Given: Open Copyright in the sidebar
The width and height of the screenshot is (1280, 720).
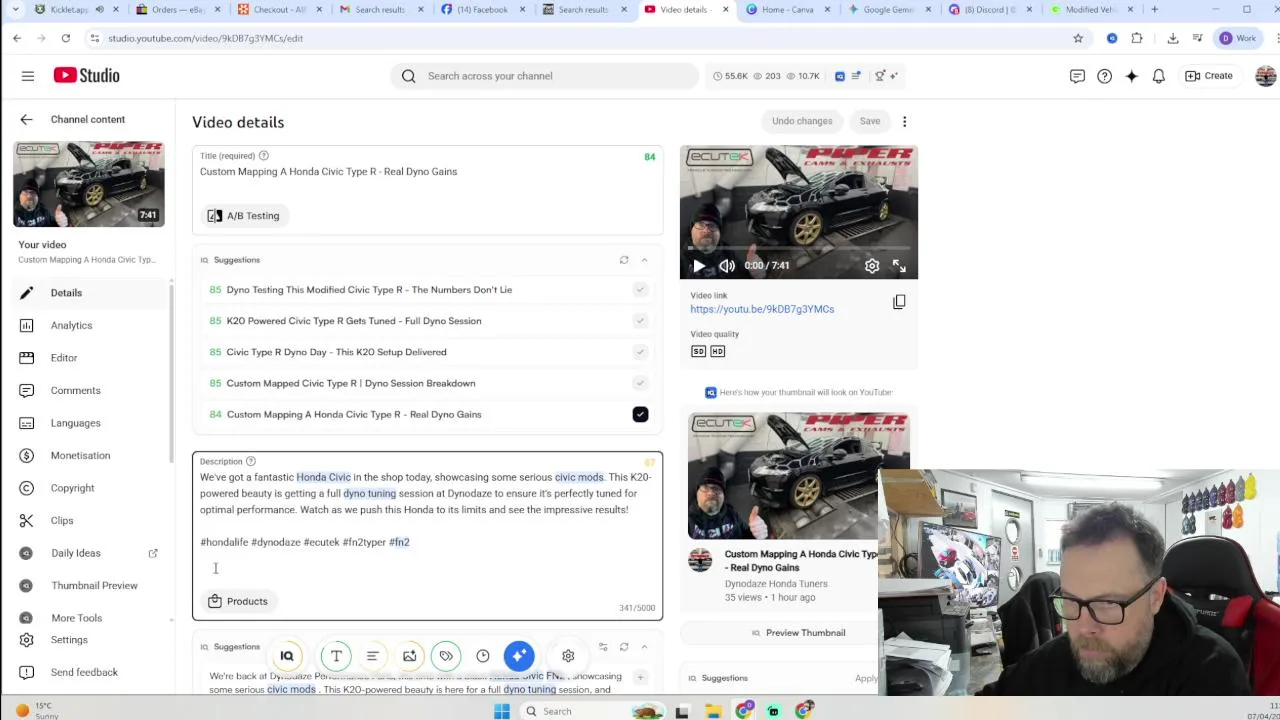Looking at the screenshot, I should click(87, 488).
